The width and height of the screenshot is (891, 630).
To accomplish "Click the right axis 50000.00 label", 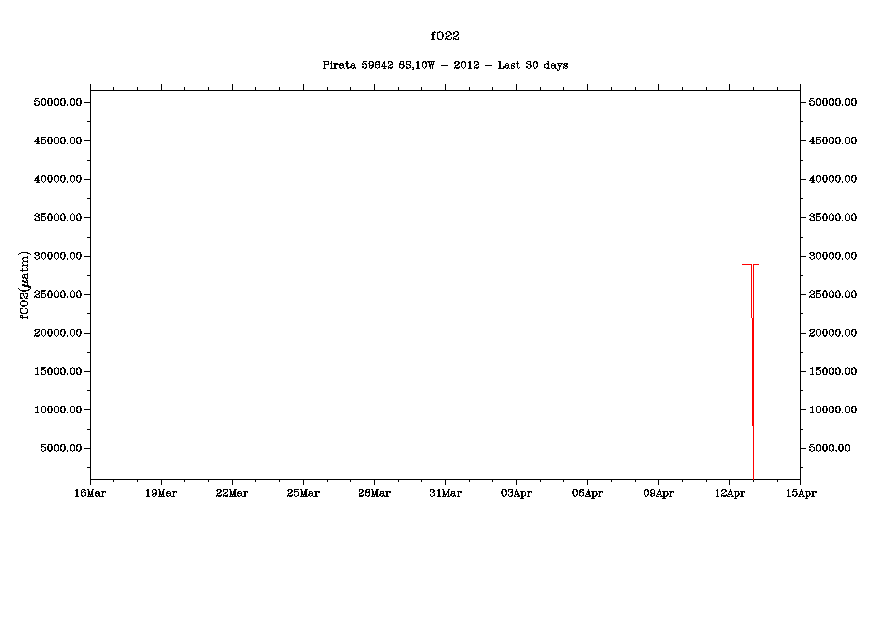I will pyautogui.click(x=833, y=102).
